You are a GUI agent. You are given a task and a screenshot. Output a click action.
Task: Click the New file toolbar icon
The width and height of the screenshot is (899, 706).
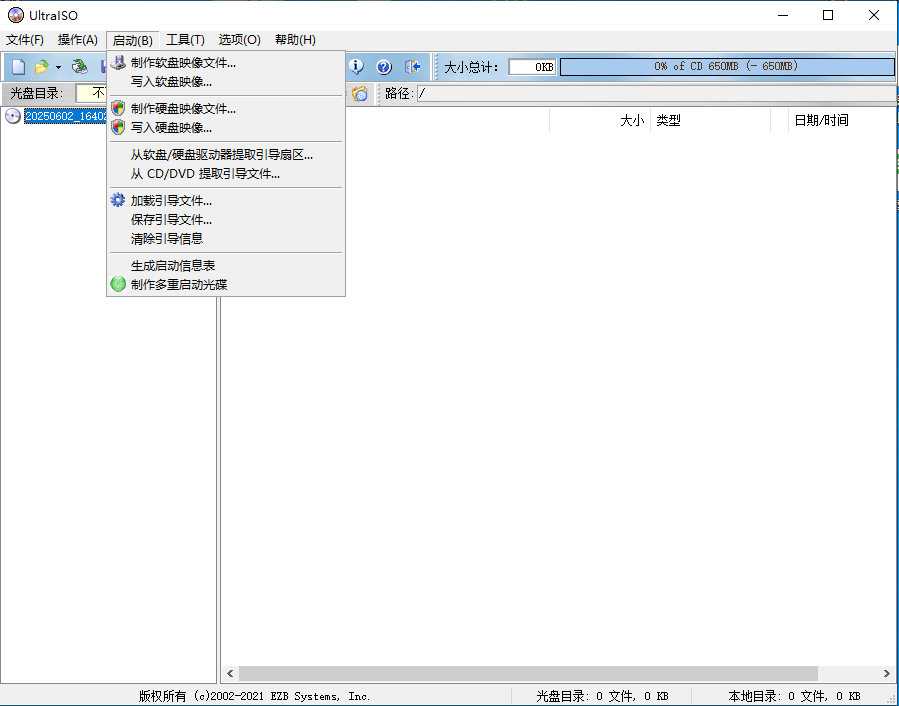(18, 67)
